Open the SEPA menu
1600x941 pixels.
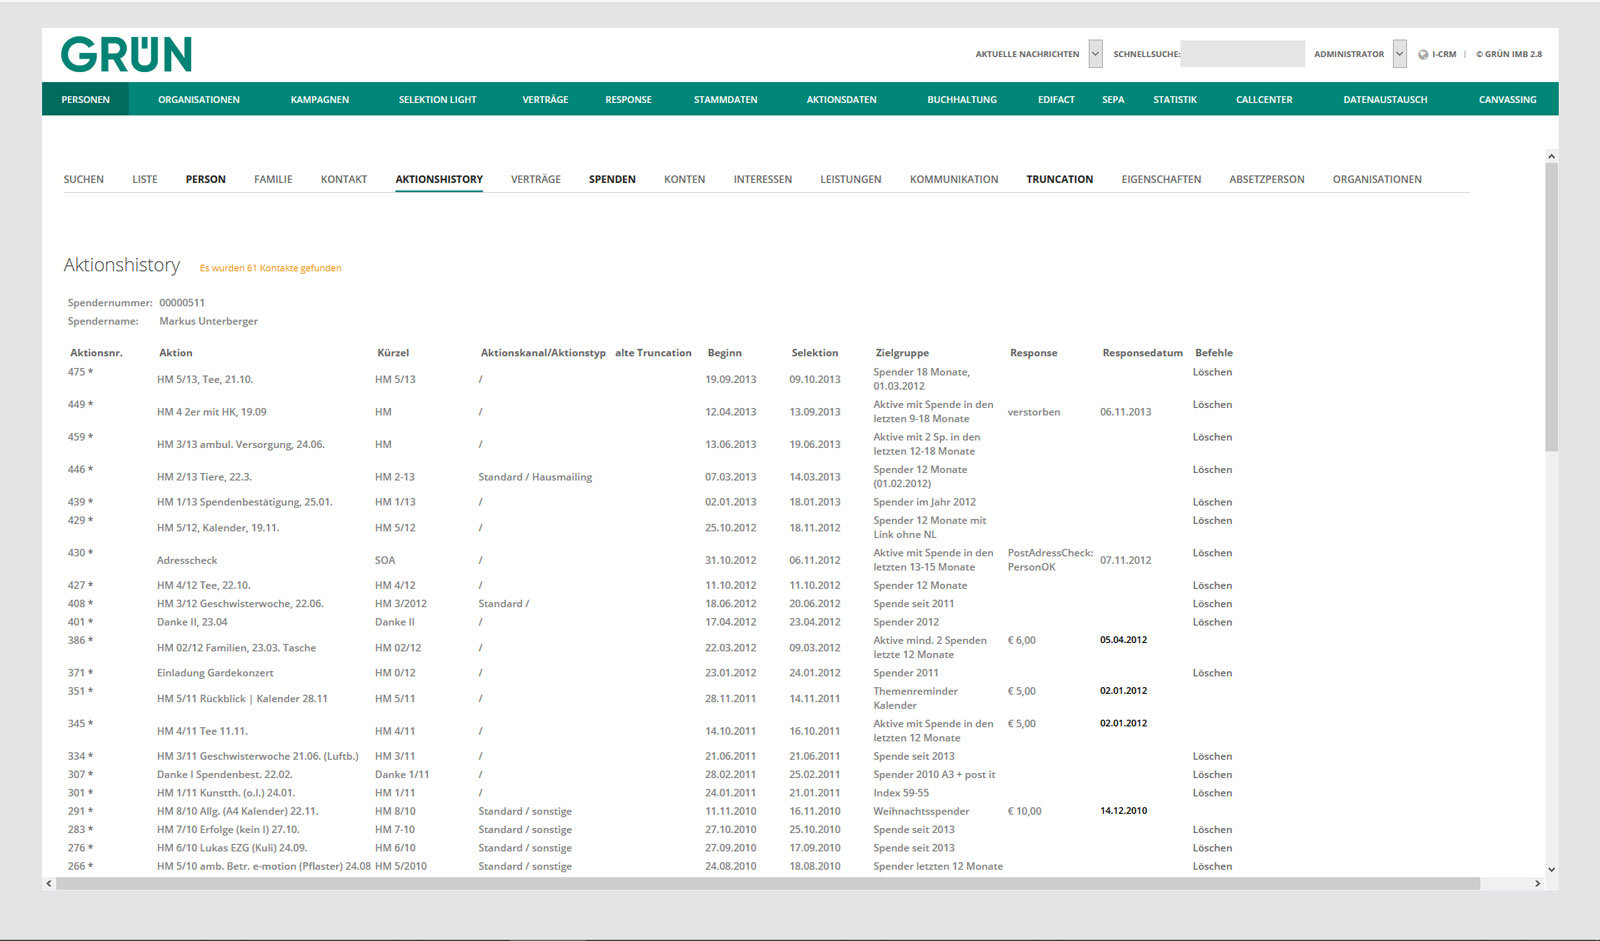coord(1113,99)
